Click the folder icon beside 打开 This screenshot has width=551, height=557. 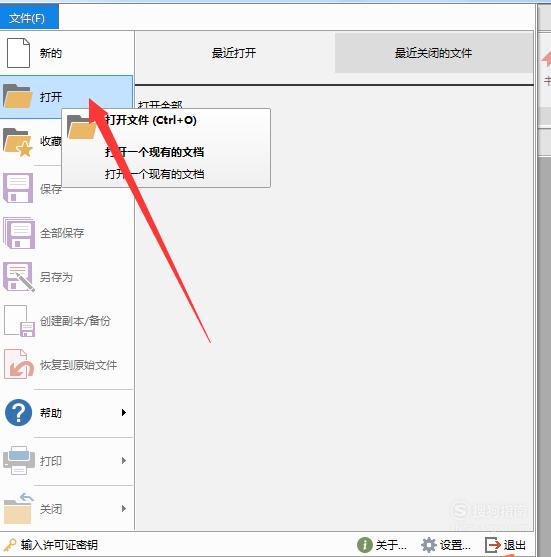point(17,96)
